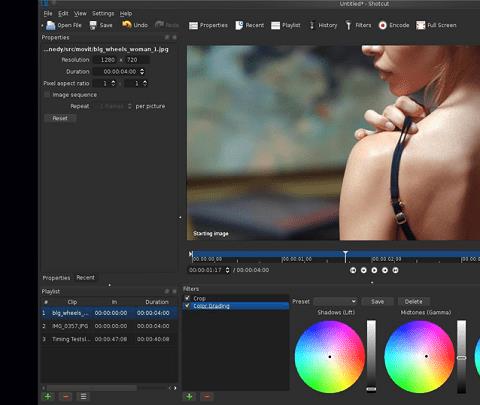Screen dimensions: 480x405
Task: Click the playhead marker on the scrub bar
Action: [346, 256]
